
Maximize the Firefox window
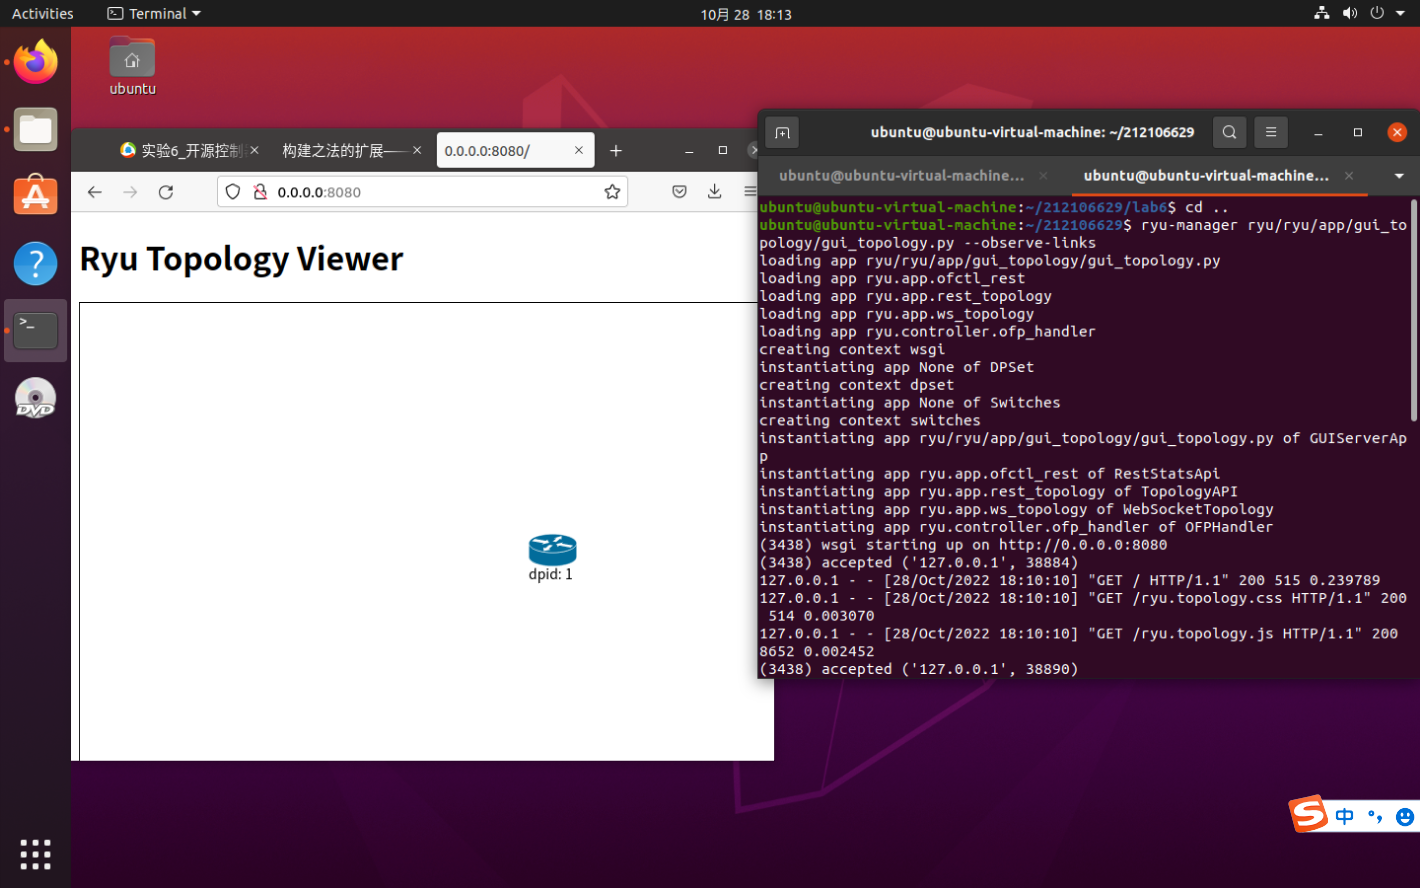pyautogui.click(x=723, y=150)
